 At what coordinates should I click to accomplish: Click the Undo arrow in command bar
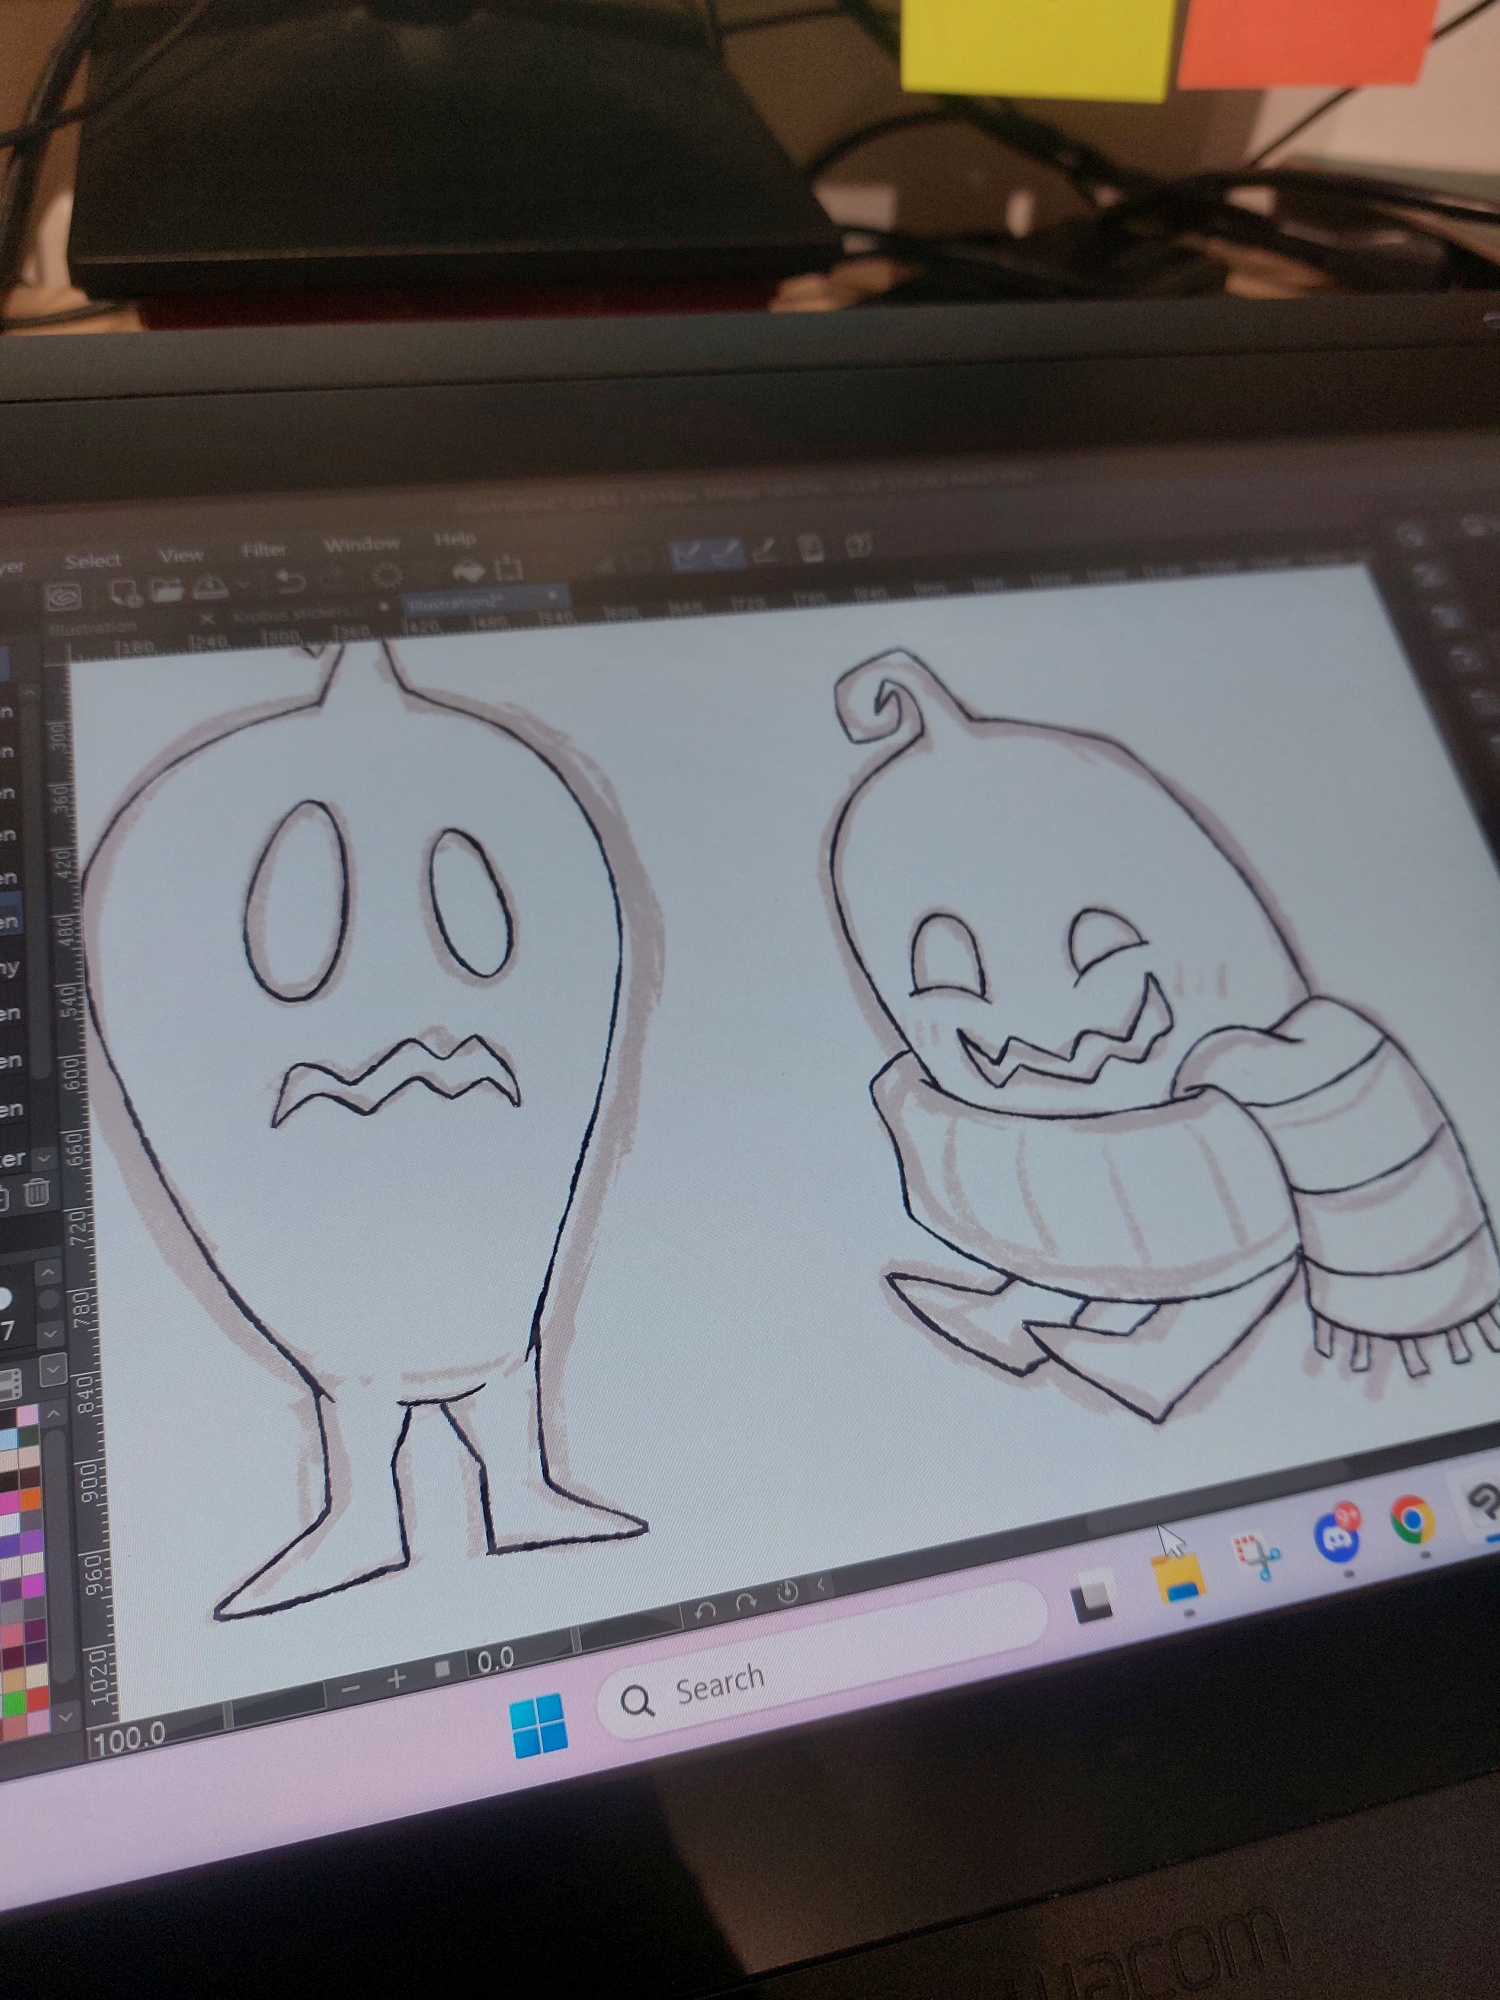click(x=289, y=582)
